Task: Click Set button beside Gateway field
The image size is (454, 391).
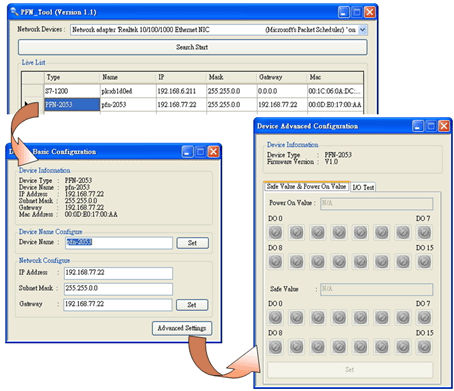Action: tap(192, 305)
